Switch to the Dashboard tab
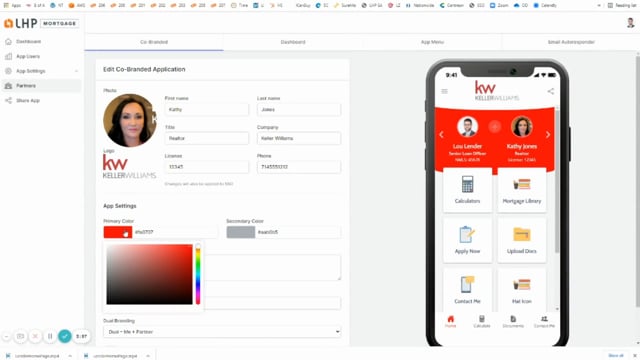The width and height of the screenshot is (640, 360). pyautogui.click(x=293, y=42)
